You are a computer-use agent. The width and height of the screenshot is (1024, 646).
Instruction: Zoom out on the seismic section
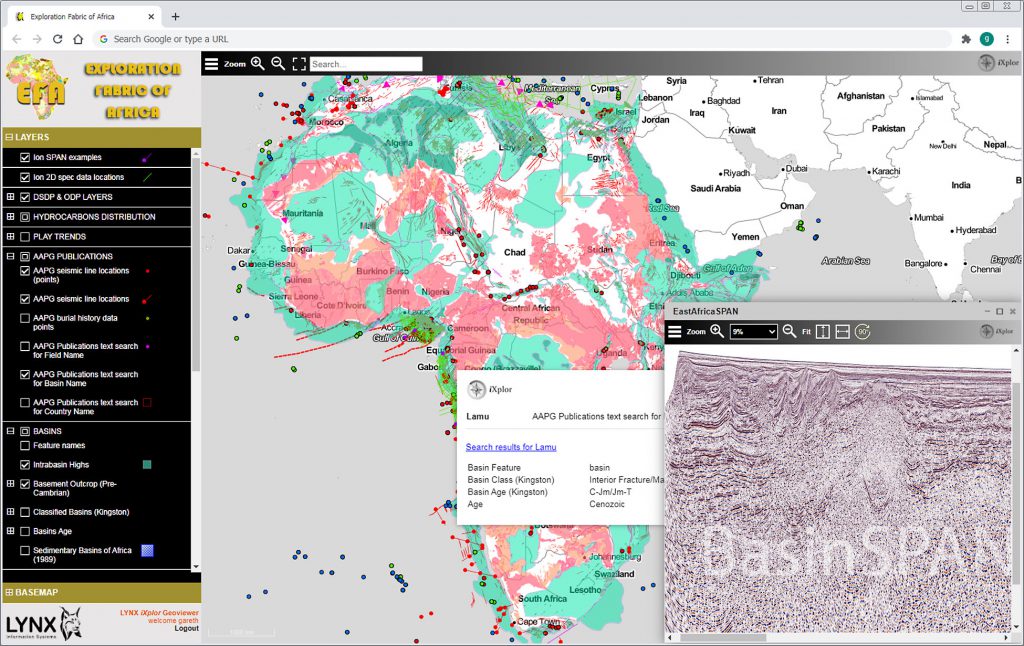tap(789, 331)
